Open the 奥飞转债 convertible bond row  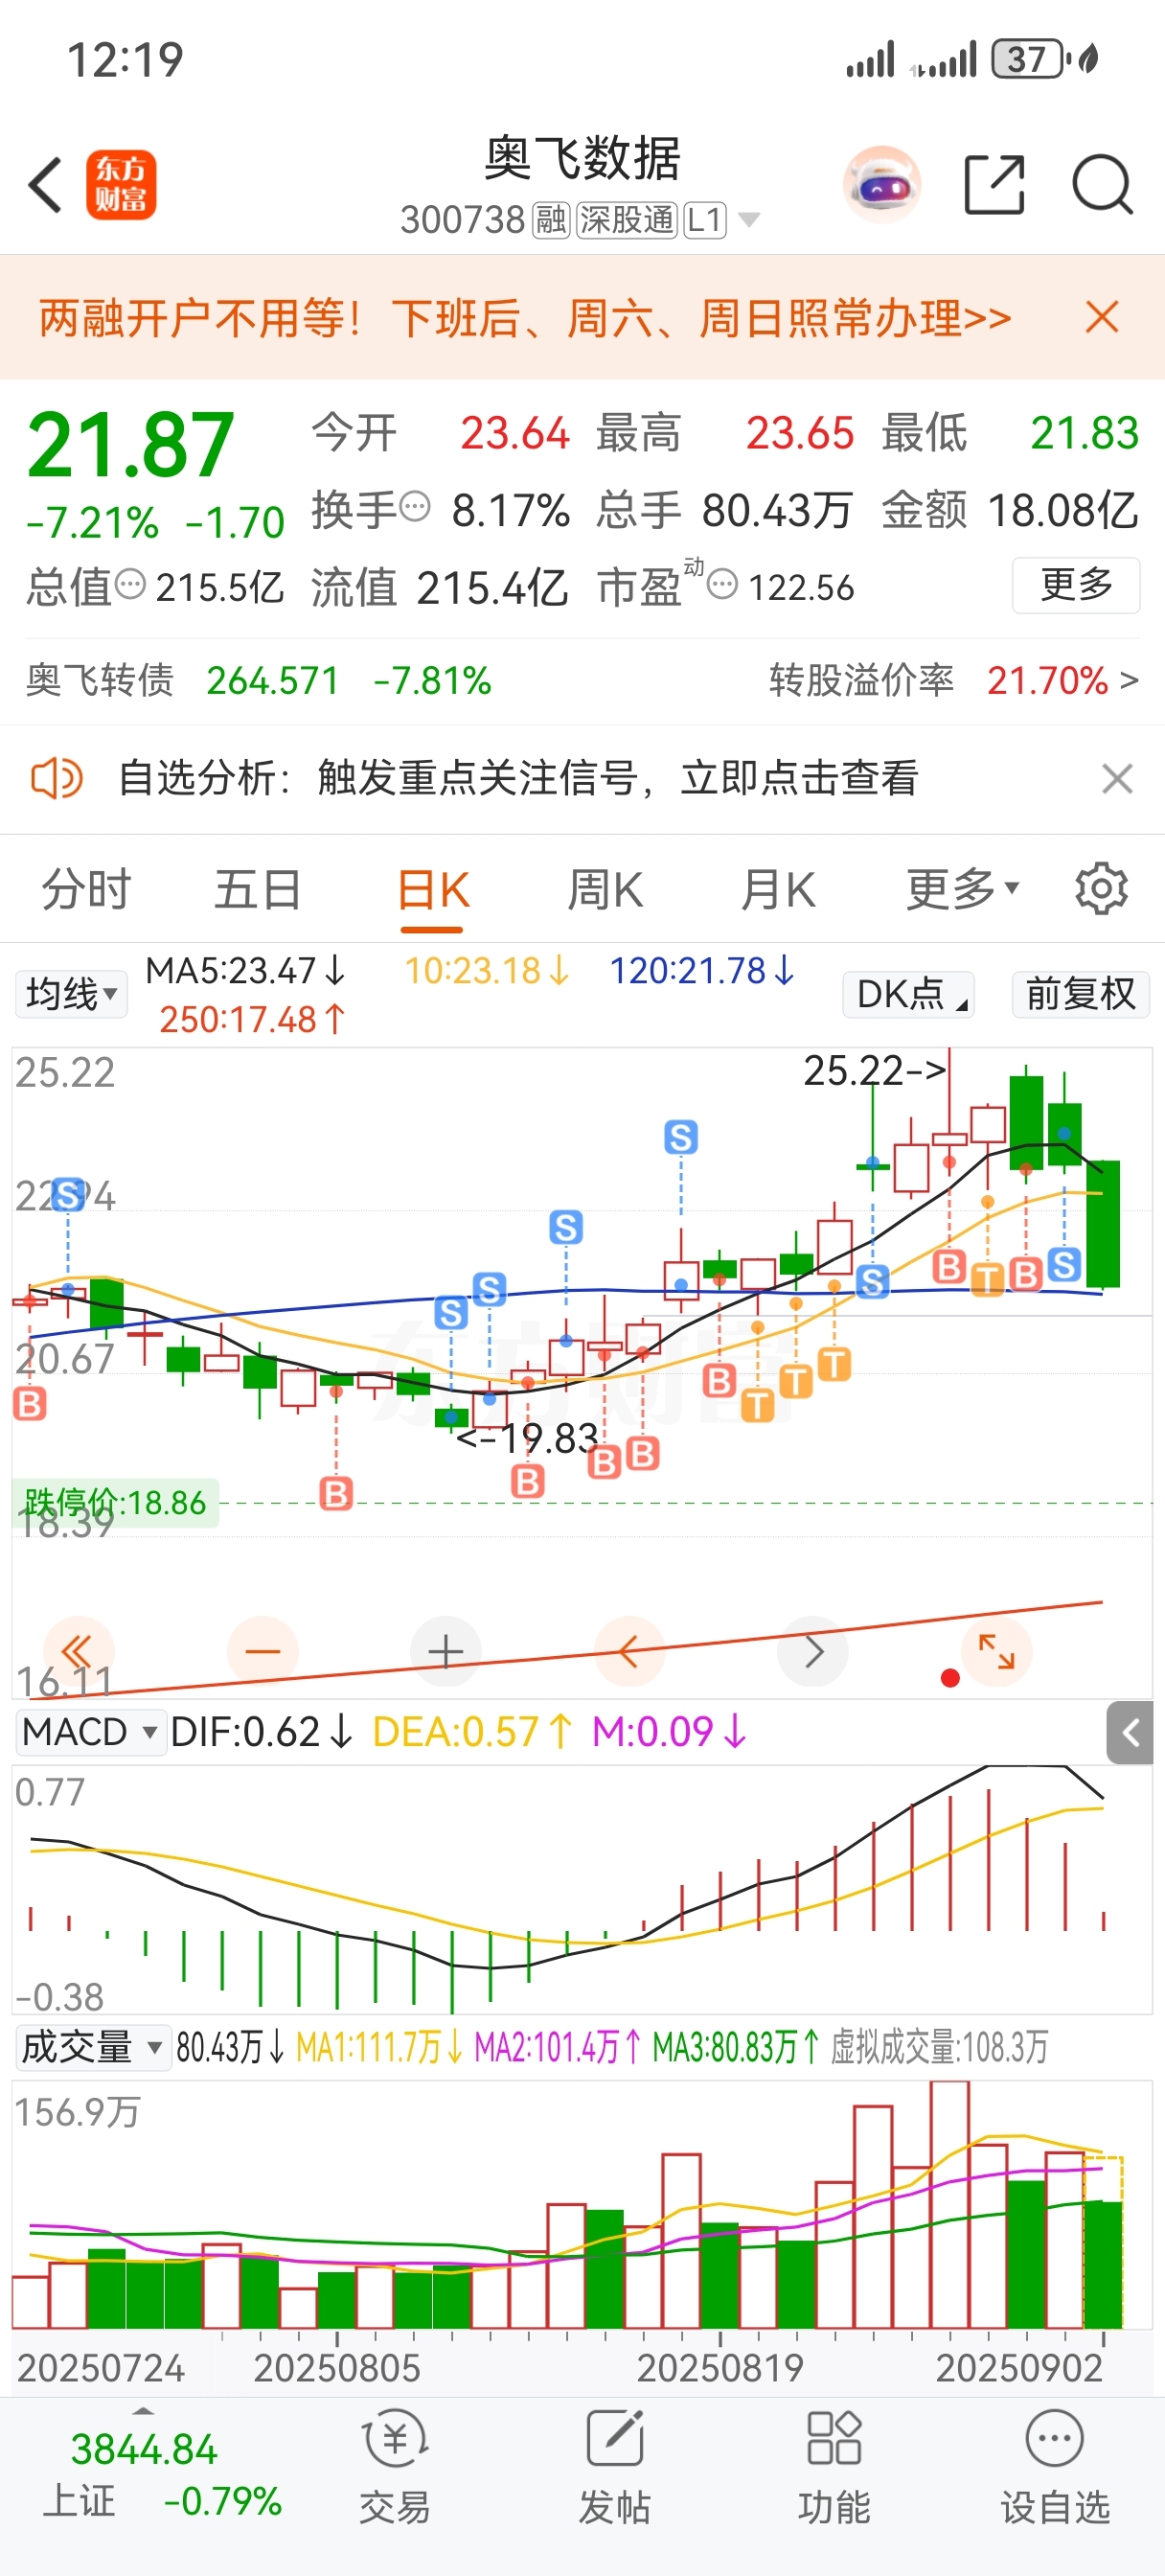tap(258, 681)
